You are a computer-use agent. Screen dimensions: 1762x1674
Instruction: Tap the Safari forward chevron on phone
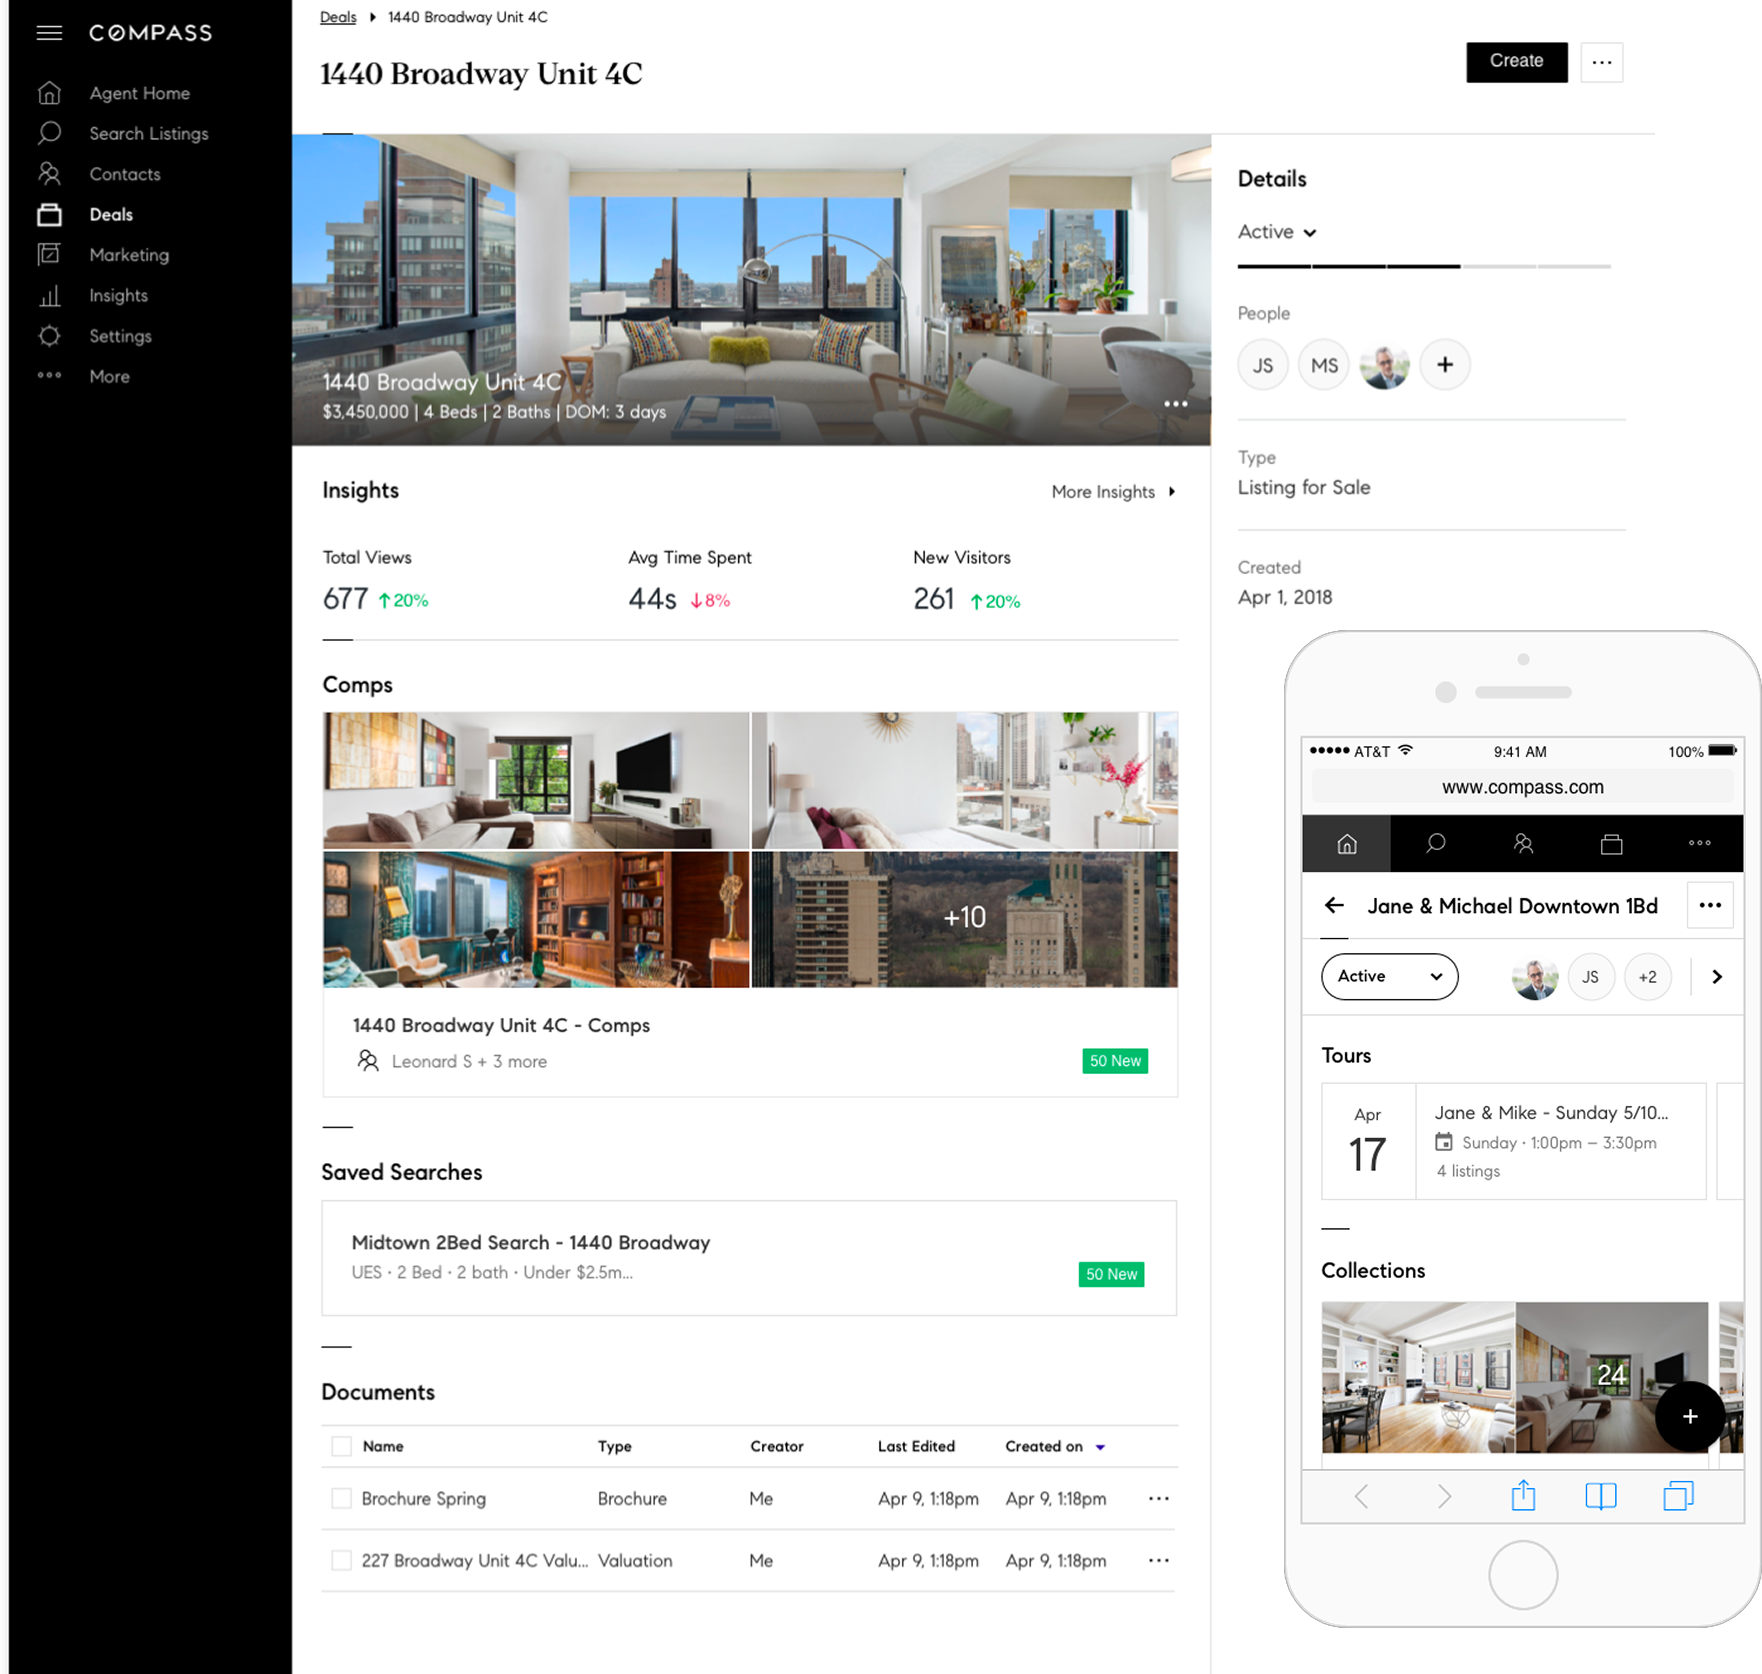1444,1496
